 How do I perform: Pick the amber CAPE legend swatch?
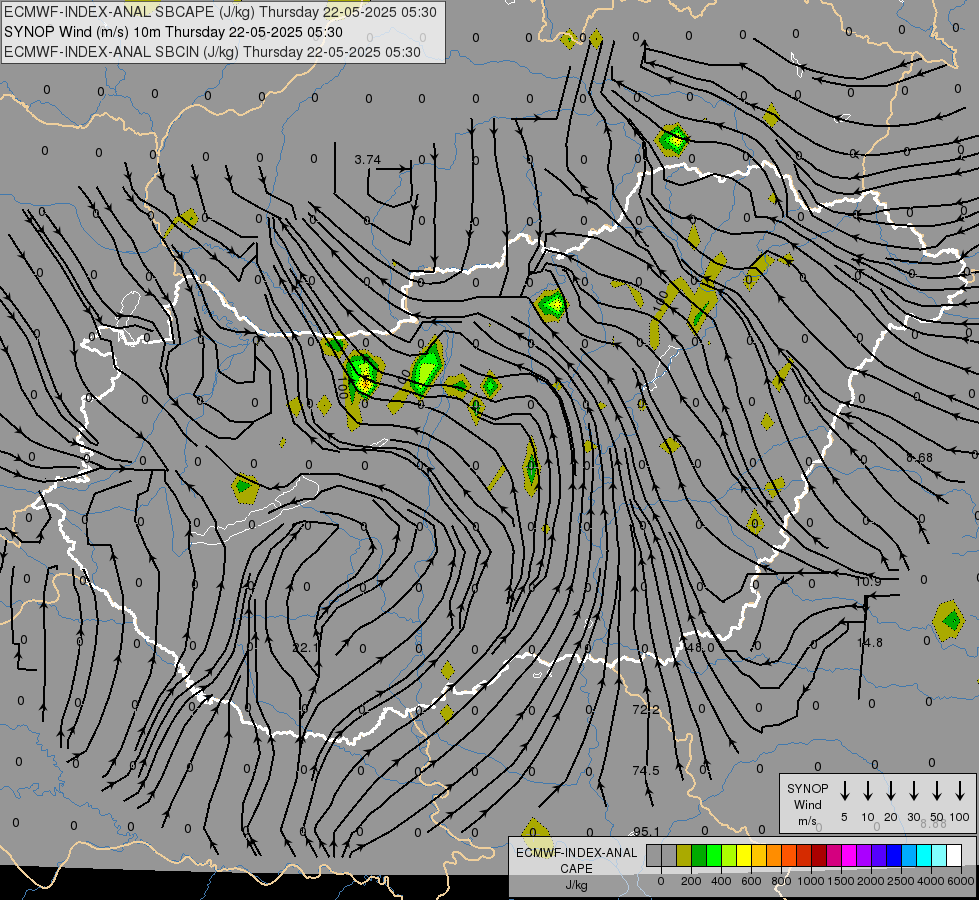(x=759, y=856)
